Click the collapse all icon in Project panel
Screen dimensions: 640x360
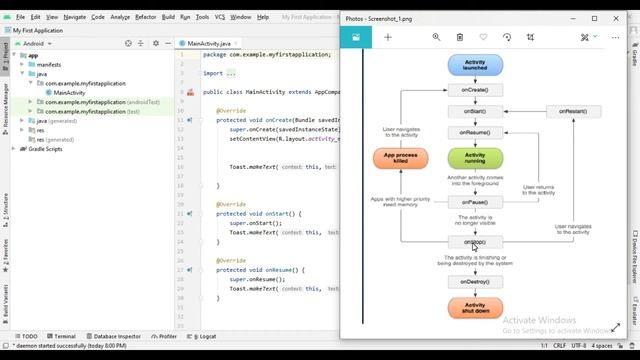[140, 43]
